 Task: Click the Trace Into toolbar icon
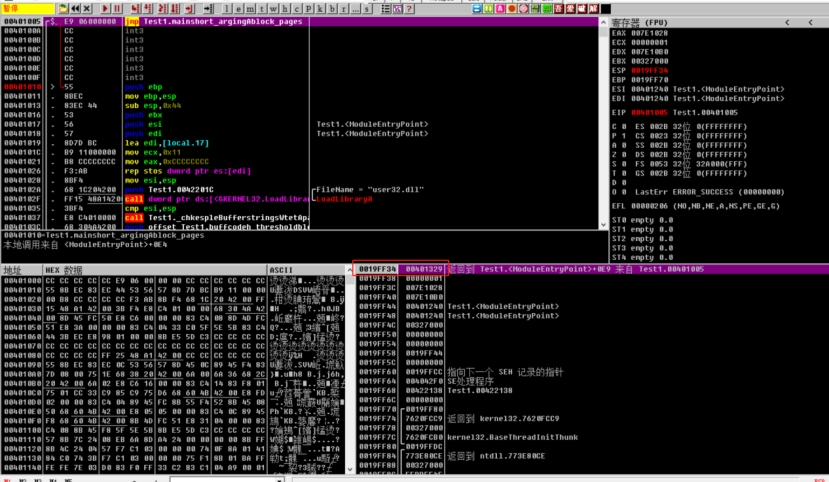click(162, 9)
